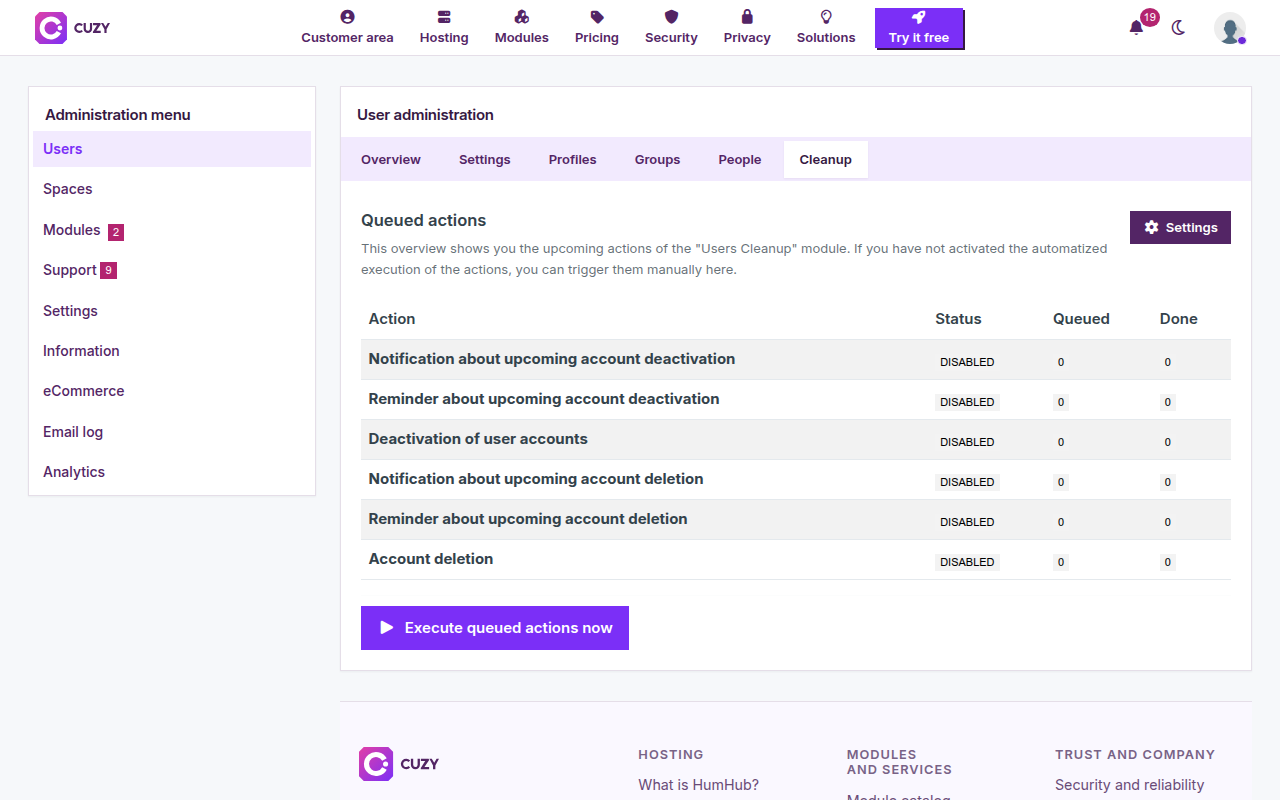The width and height of the screenshot is (1280, 800).
Task: Click the Try it free button
Action: tap(919, 29)
